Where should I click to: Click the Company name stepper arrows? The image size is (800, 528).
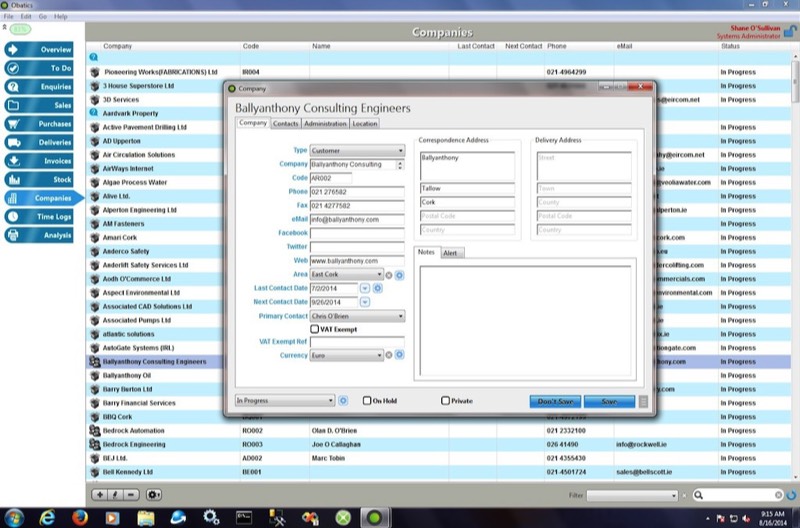pos(400,164)
